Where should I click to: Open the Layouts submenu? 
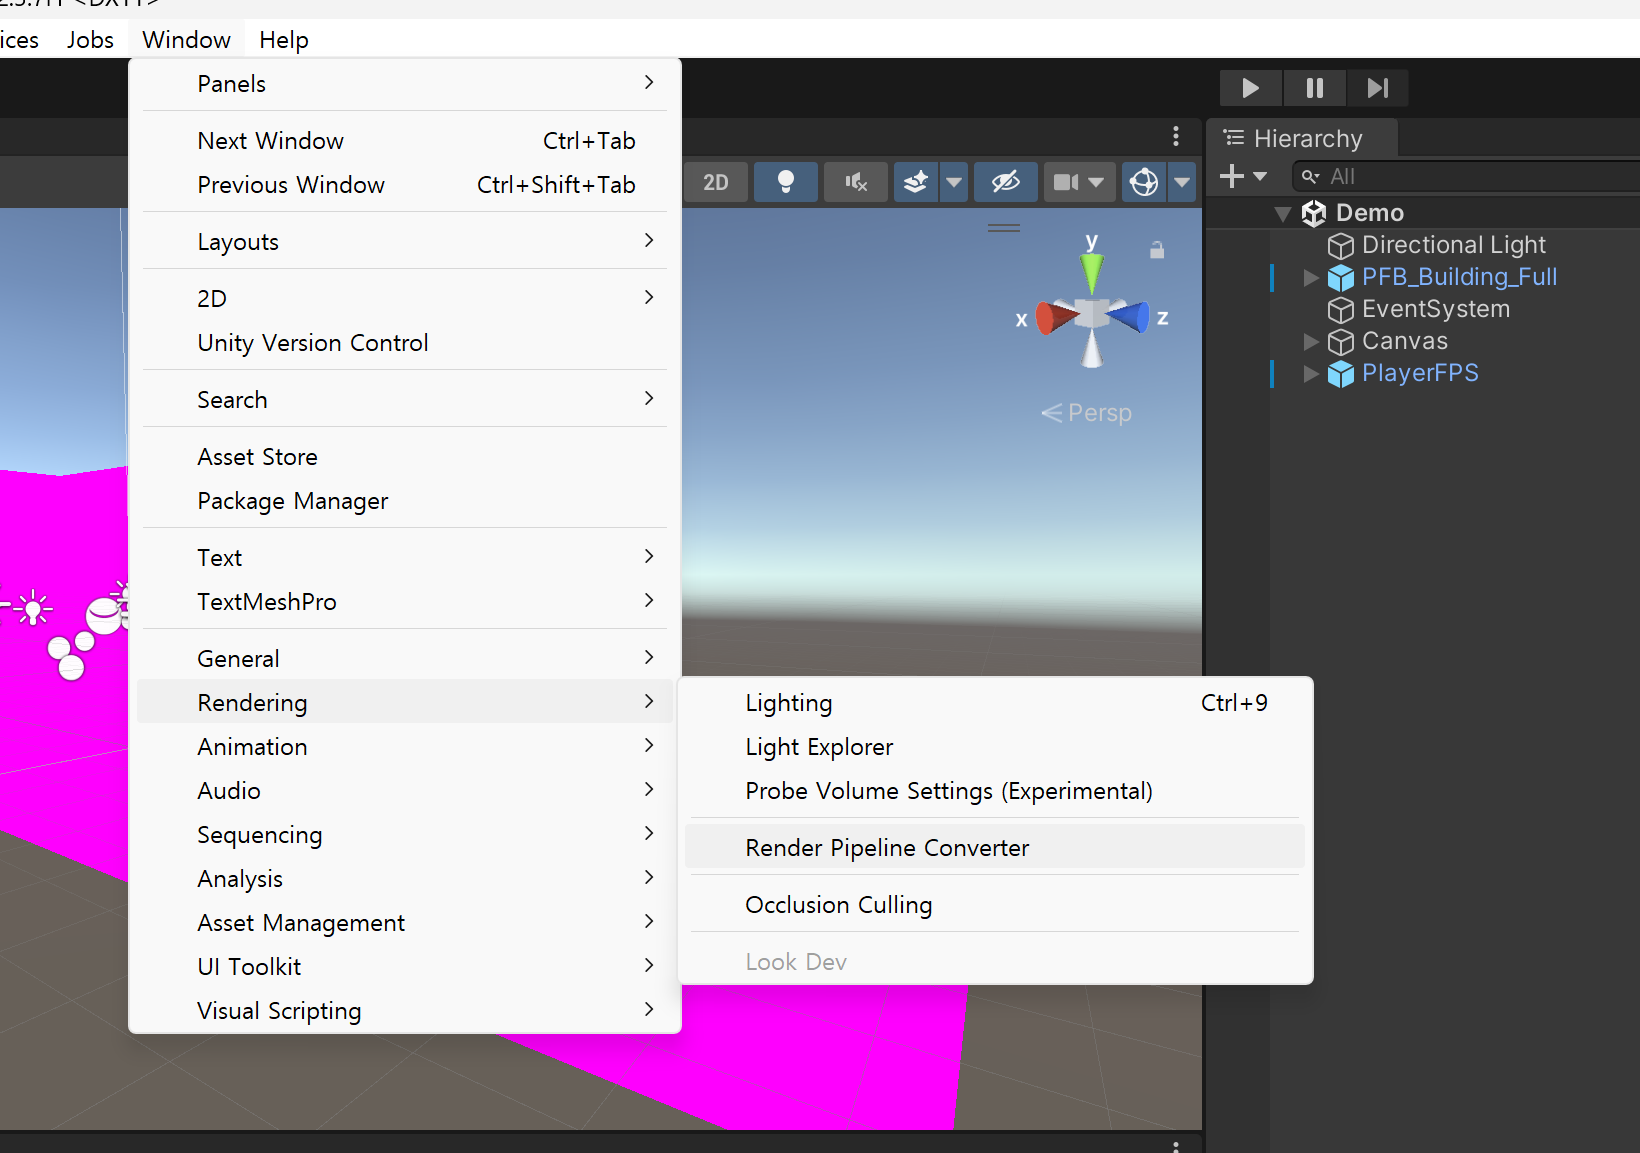click(x=405, y=242)
